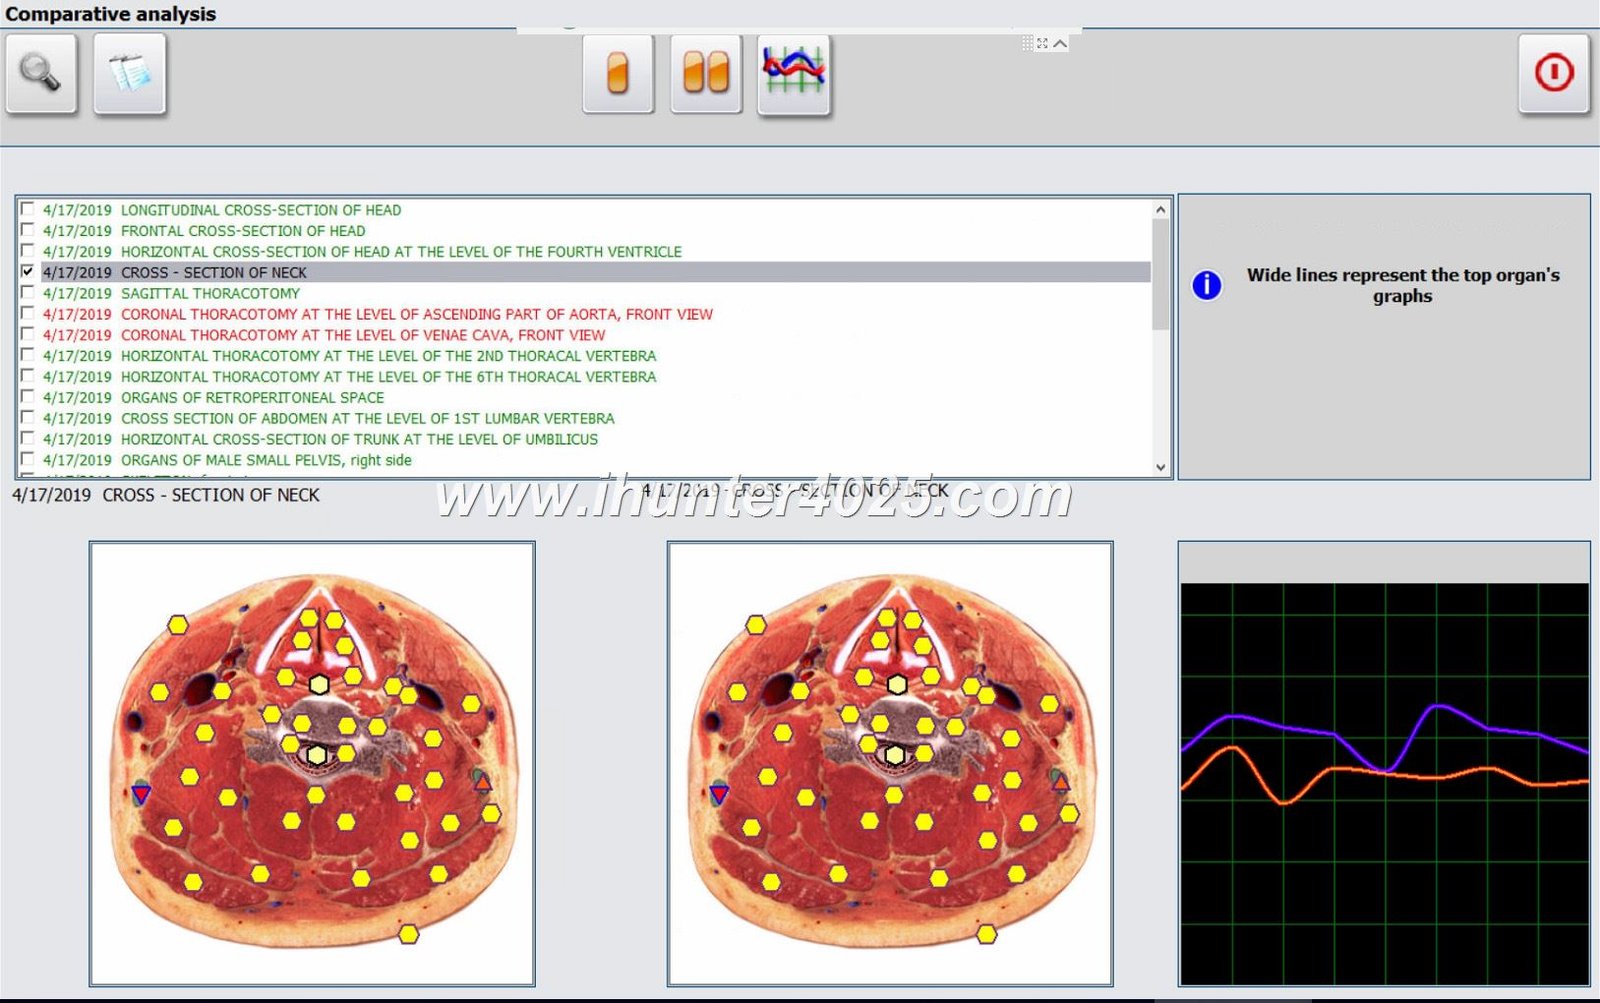Viewport: 1600px width, 1003px height.
Task: Click the magnifying glass search icon
Action: coord(41,74)
